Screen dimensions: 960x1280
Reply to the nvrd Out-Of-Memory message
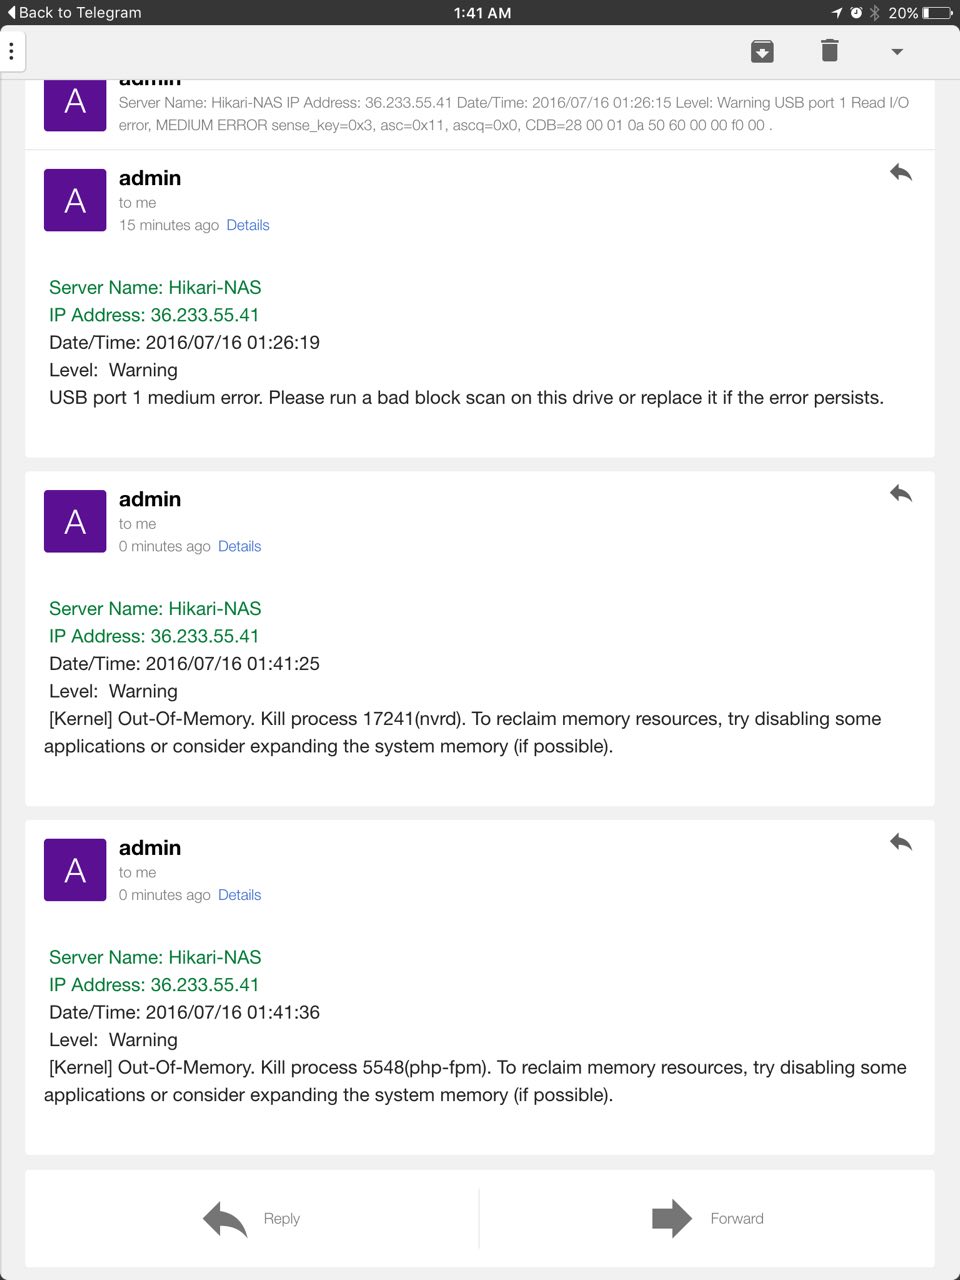pos(900,494)
